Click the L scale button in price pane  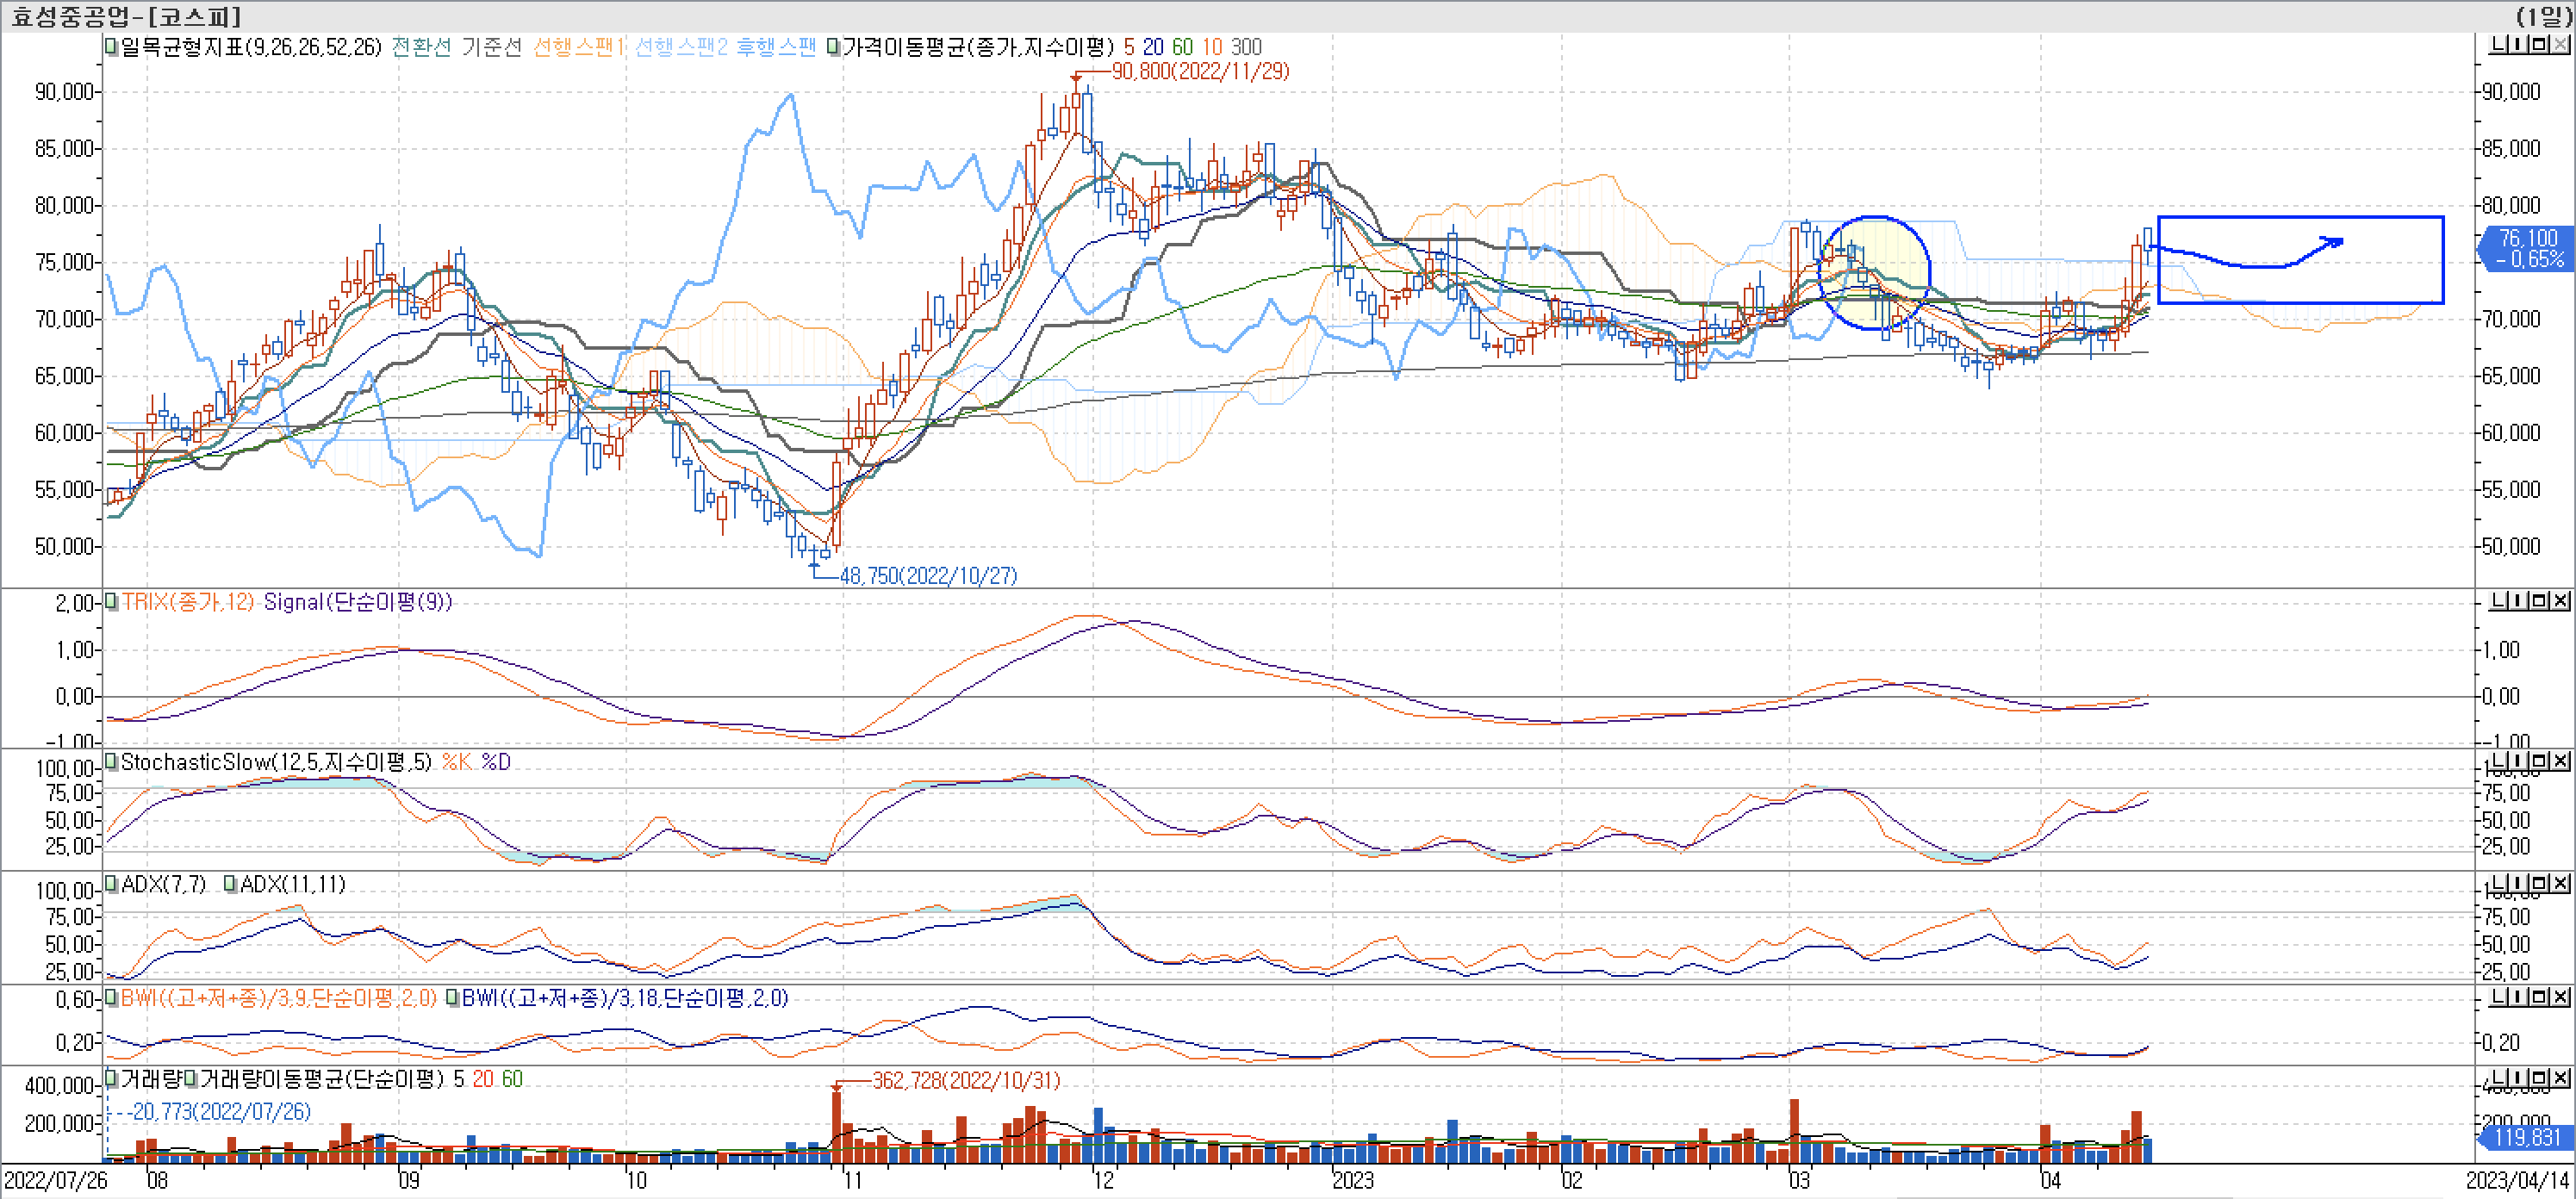click(2499, 44)
